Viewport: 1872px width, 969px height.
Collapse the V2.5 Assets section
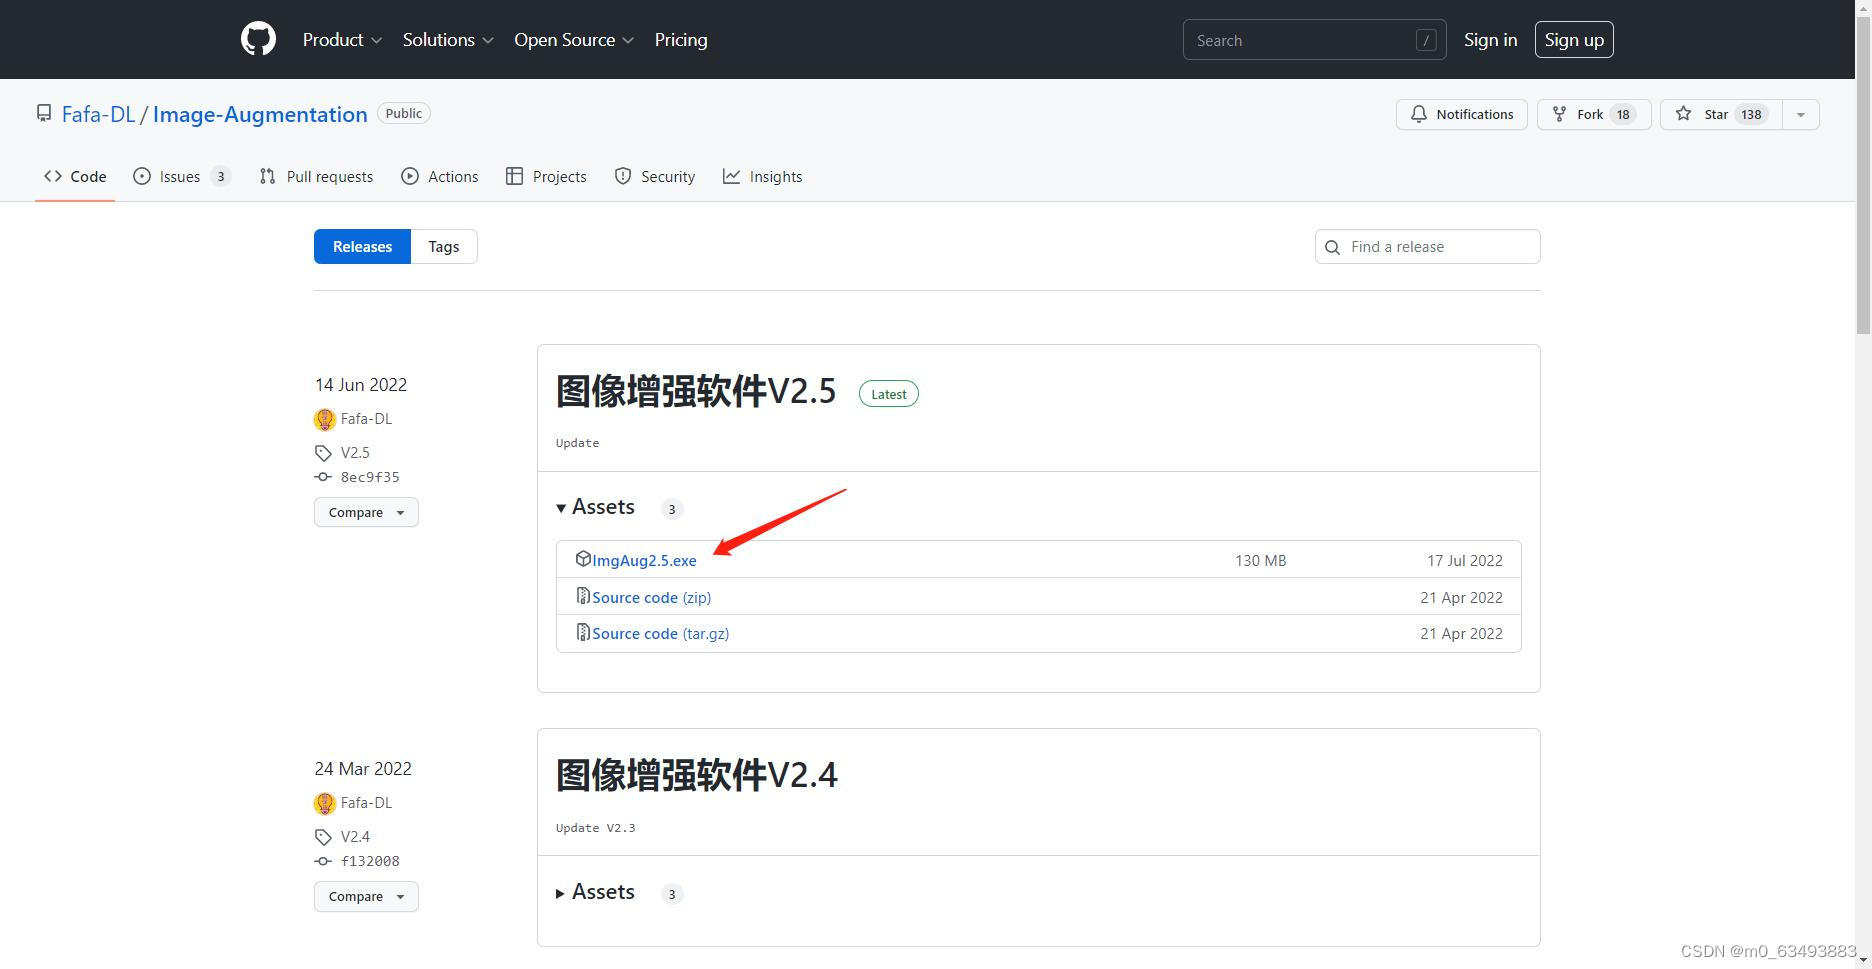click(596, 507)
